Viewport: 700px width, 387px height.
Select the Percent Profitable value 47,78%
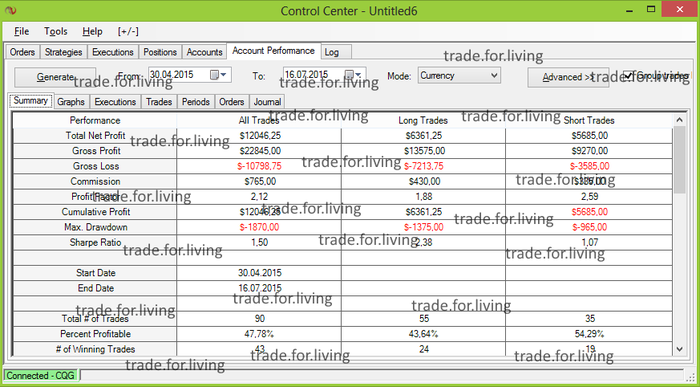click(260, 334)
